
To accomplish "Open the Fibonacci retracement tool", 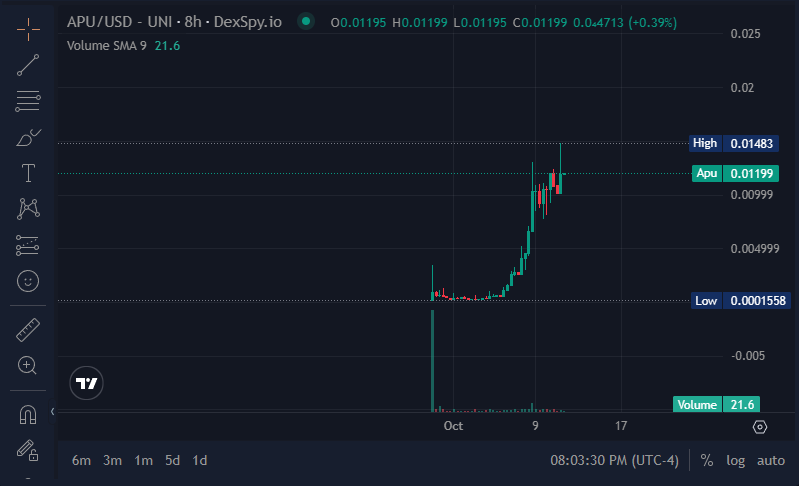I will 28,101.
